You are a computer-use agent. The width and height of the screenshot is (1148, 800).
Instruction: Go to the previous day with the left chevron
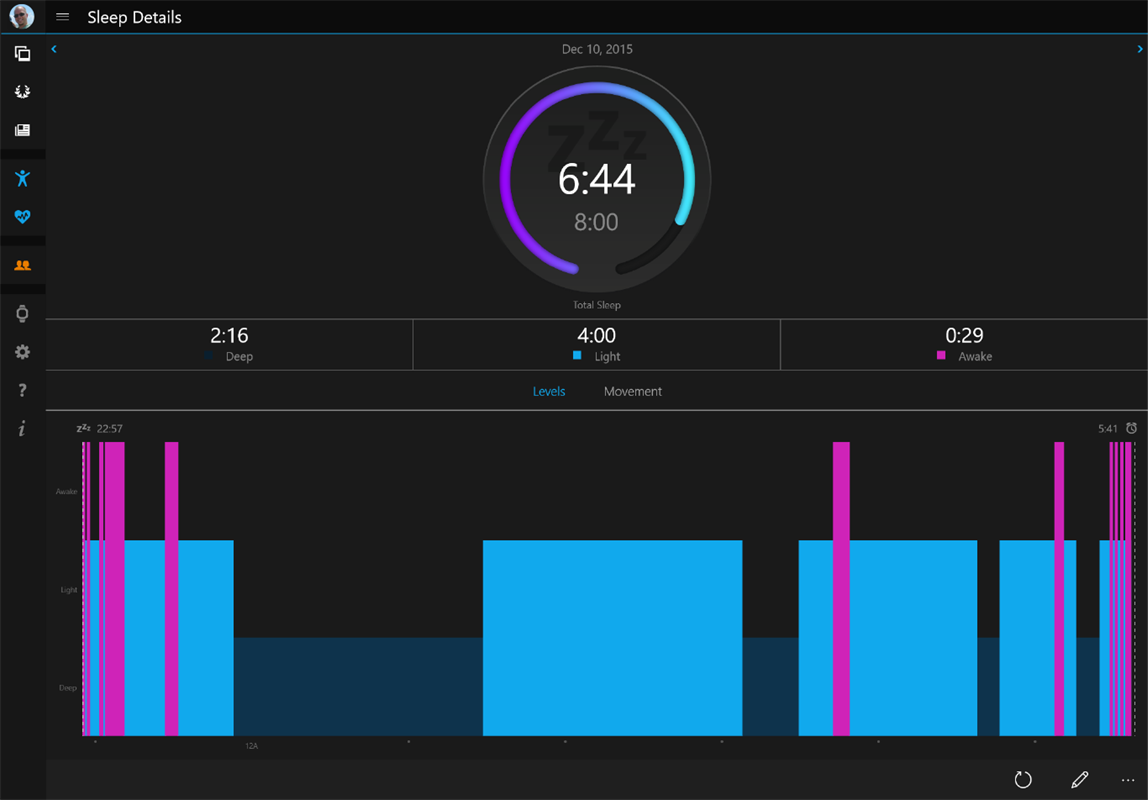pyautogui.click(x=53, y=48)
